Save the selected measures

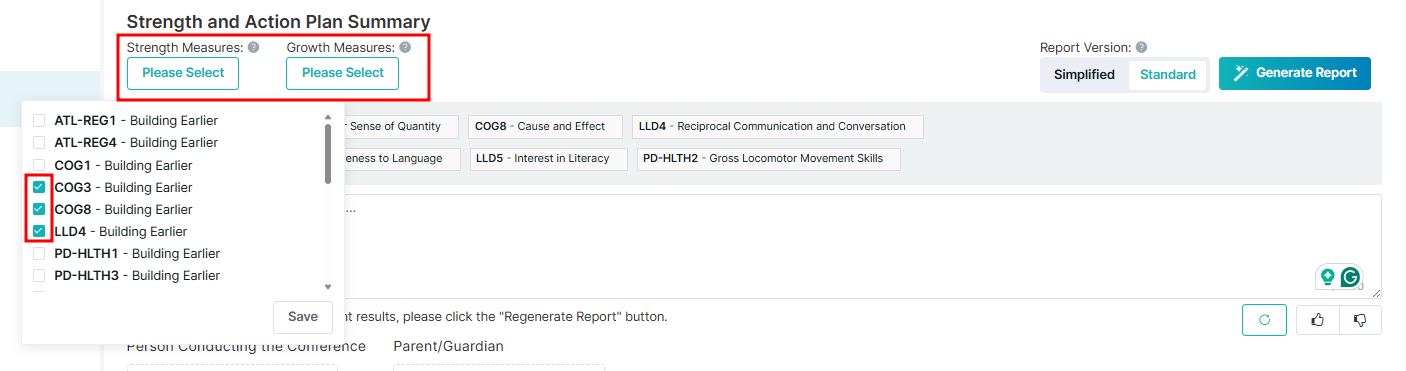[303, 317]
